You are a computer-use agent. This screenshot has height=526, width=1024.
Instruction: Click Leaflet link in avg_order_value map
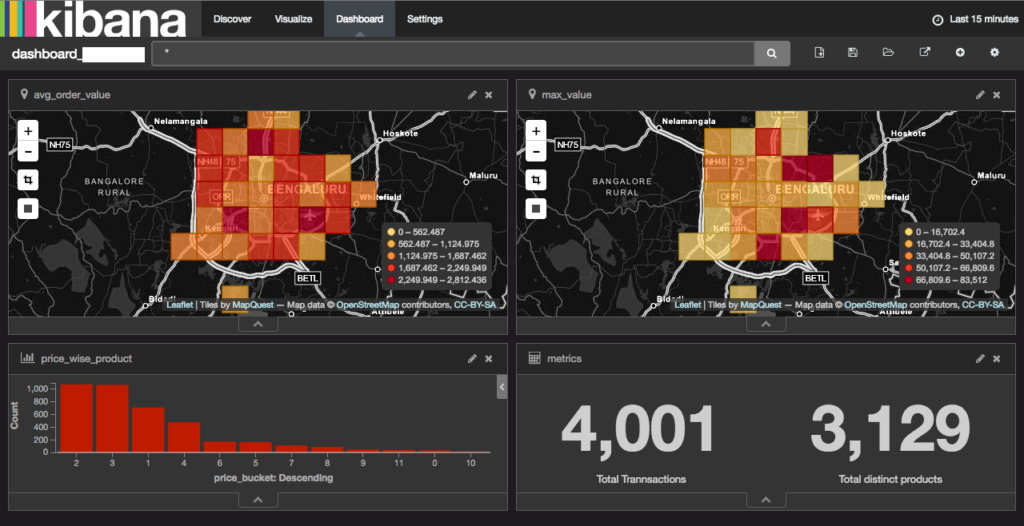point(180,305)
